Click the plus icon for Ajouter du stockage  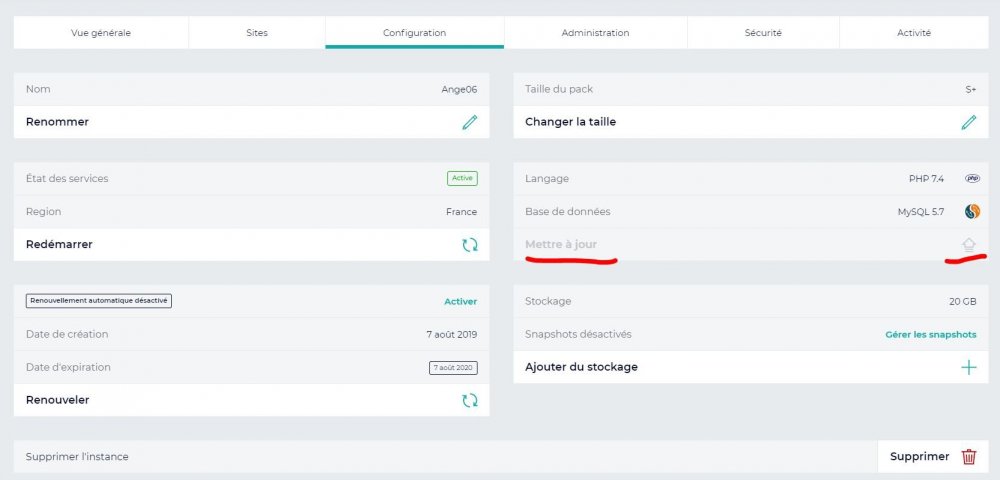point(969,367)
